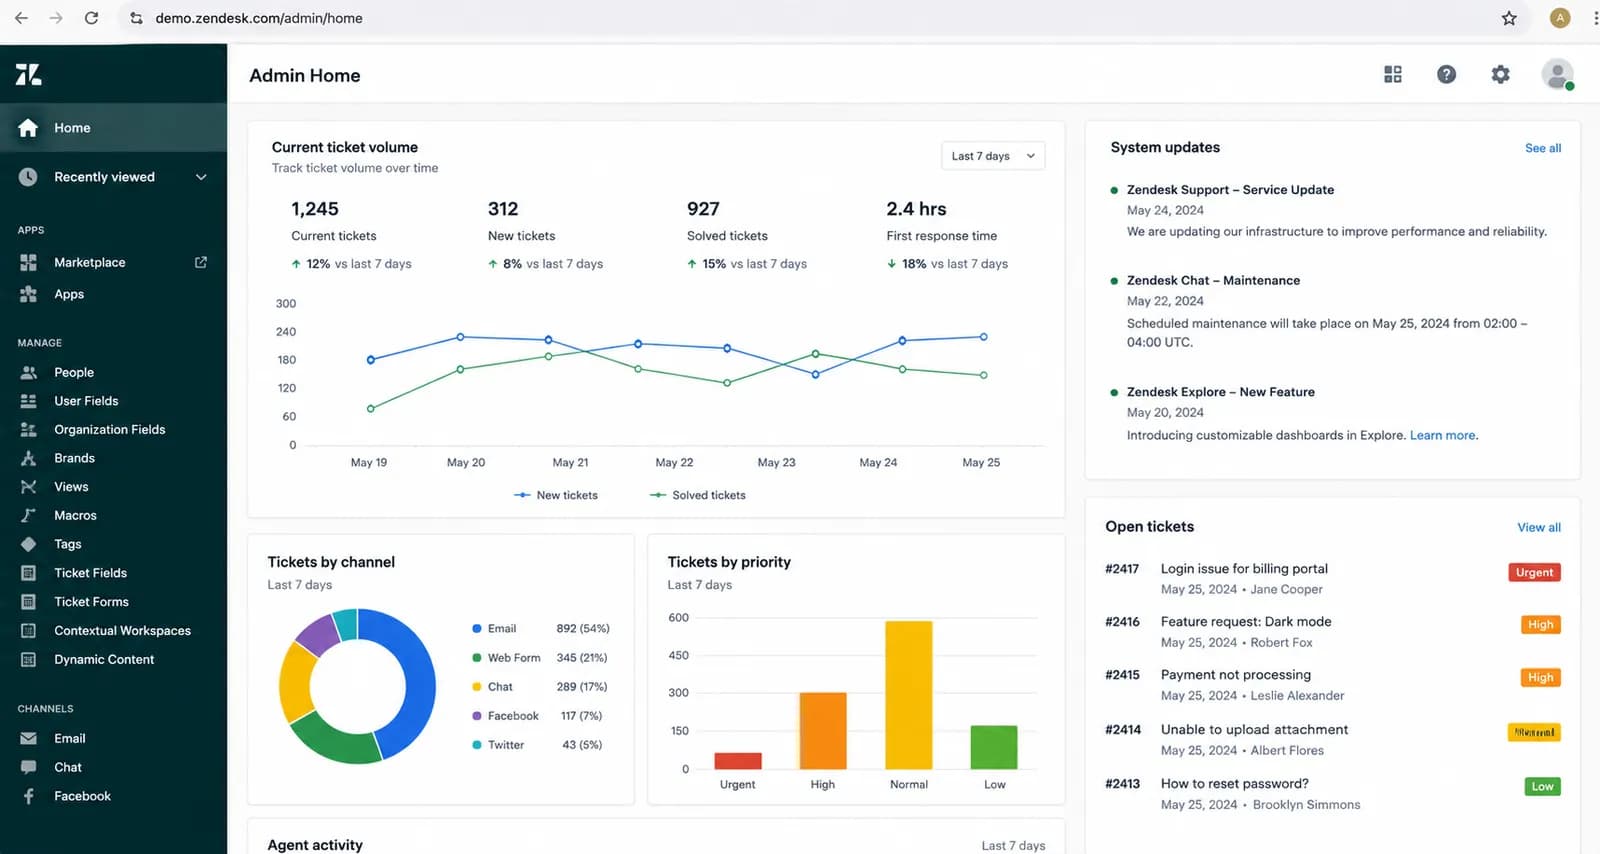Open ticket Feature request: Dark mode
The height and width of the screenshot is (854, 1600).
click(1246, 621)
